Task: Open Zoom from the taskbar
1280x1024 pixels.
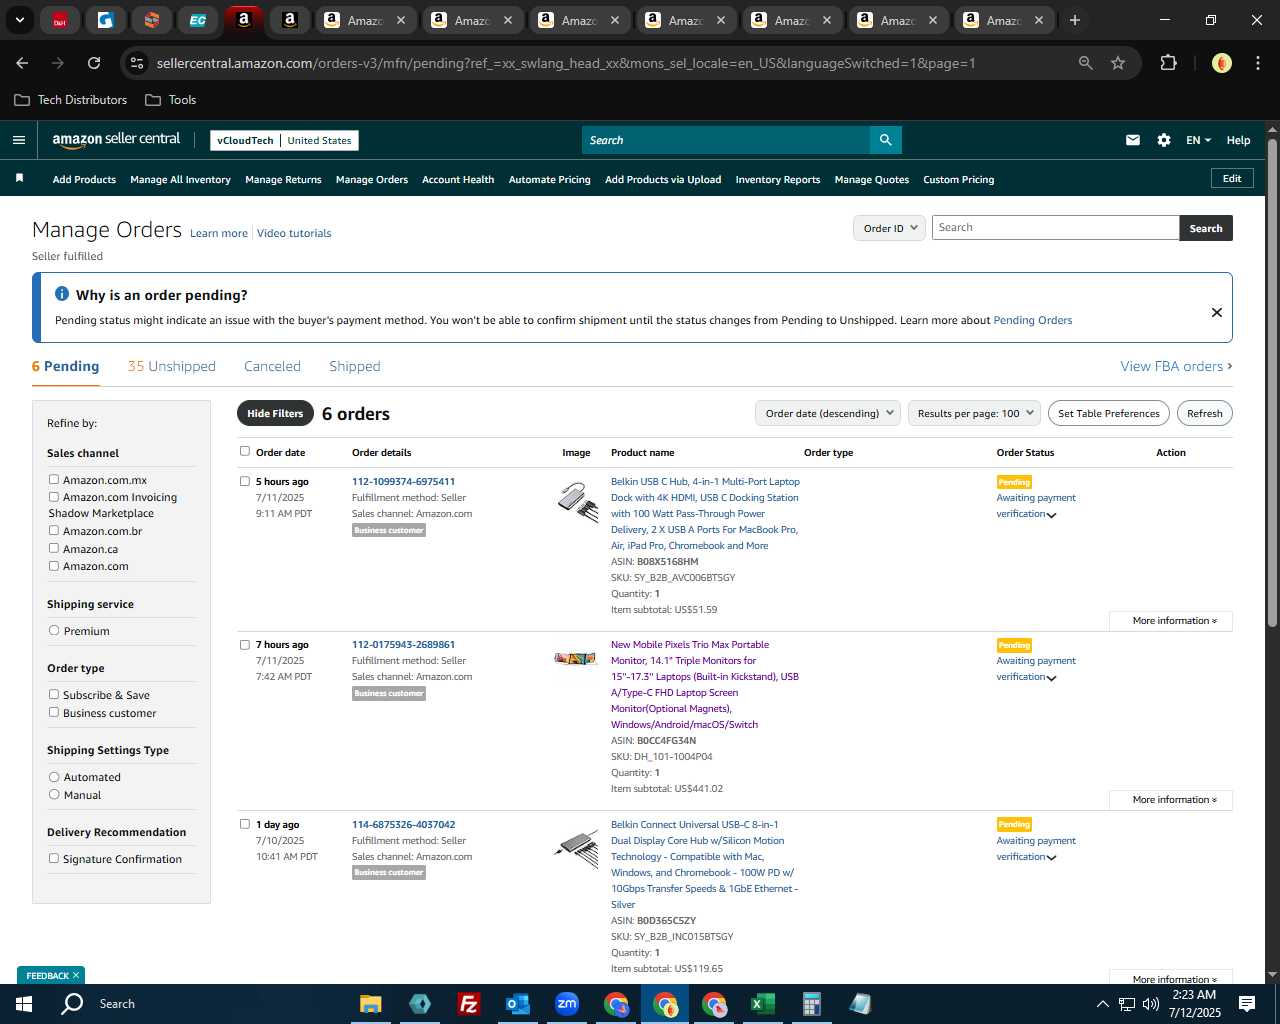Action: pos(567,1004)
